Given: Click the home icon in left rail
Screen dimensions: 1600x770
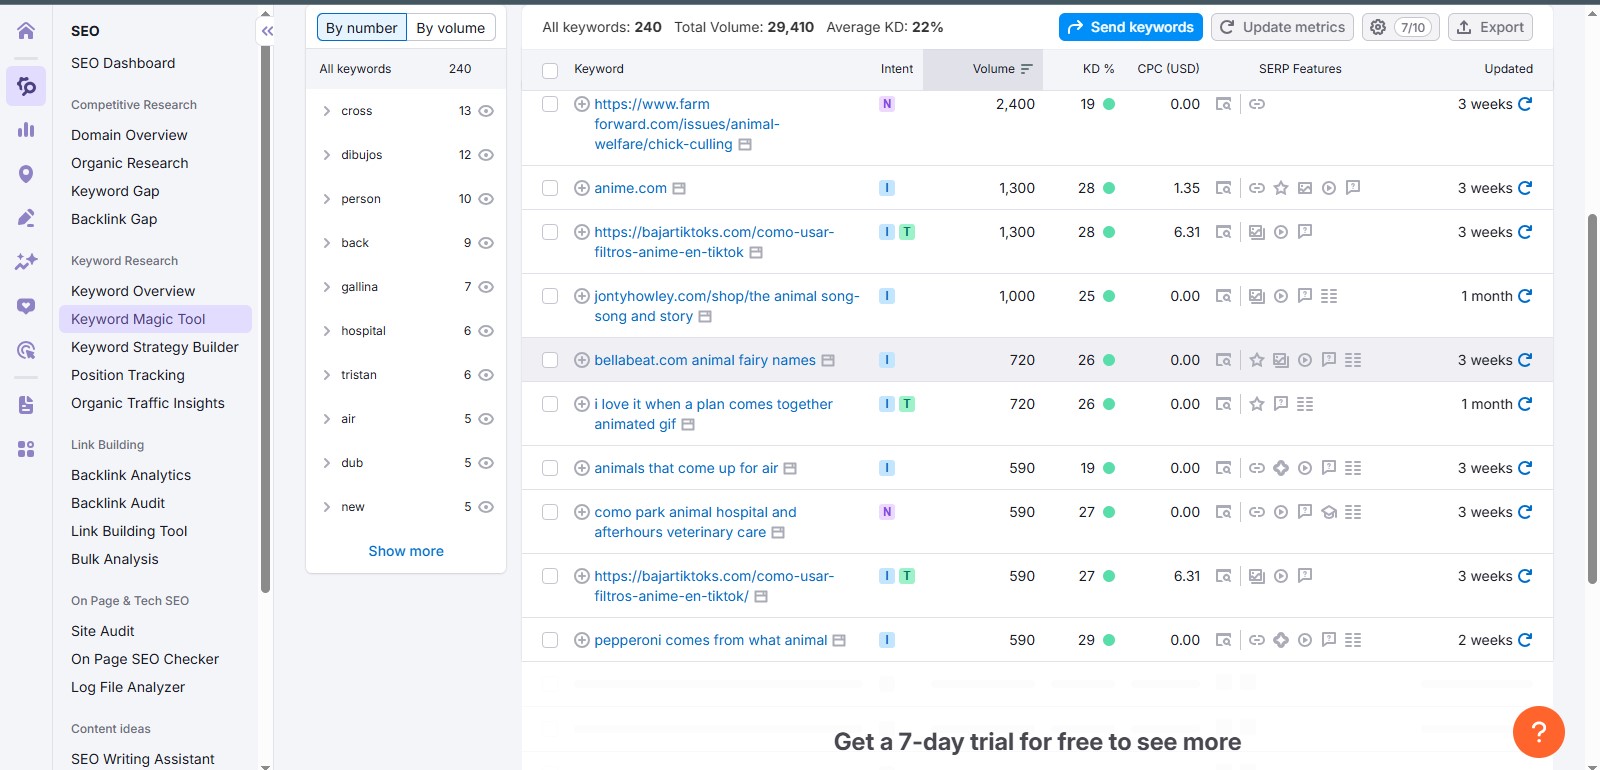Looking at the screenshot, I should click(26, 31).
